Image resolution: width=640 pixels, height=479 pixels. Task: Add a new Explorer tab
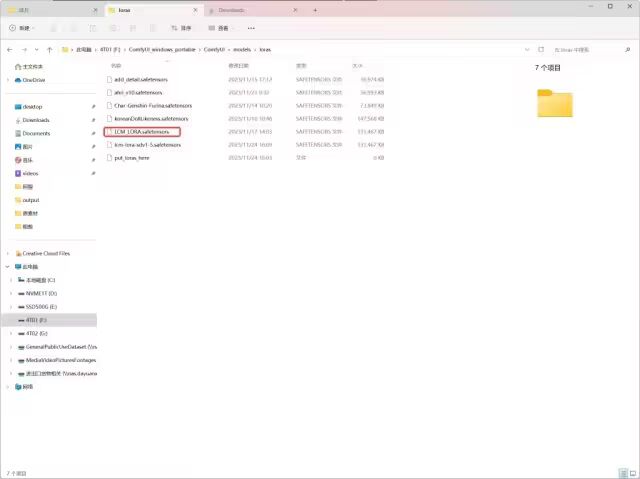tap(315, 10)
